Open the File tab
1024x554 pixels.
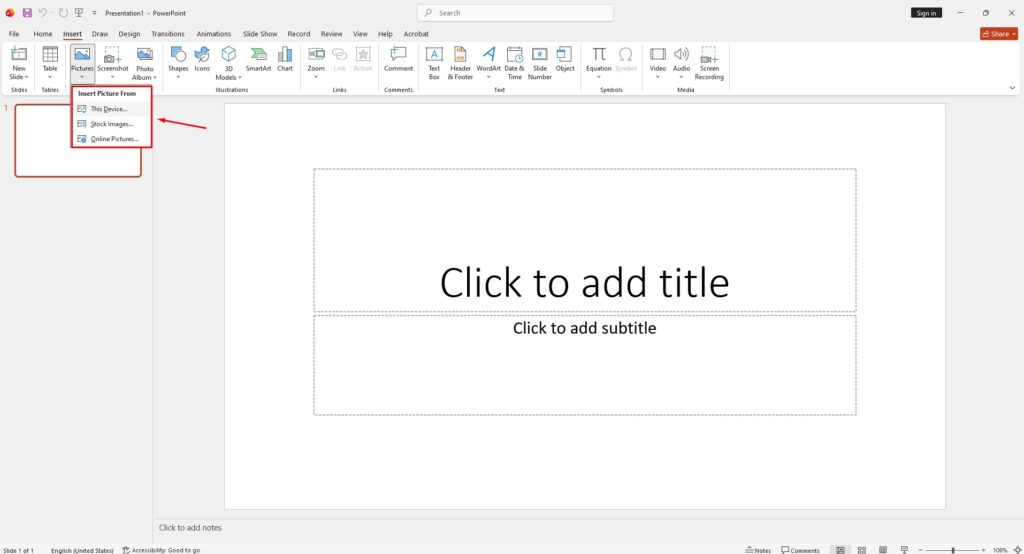point(14,34)
